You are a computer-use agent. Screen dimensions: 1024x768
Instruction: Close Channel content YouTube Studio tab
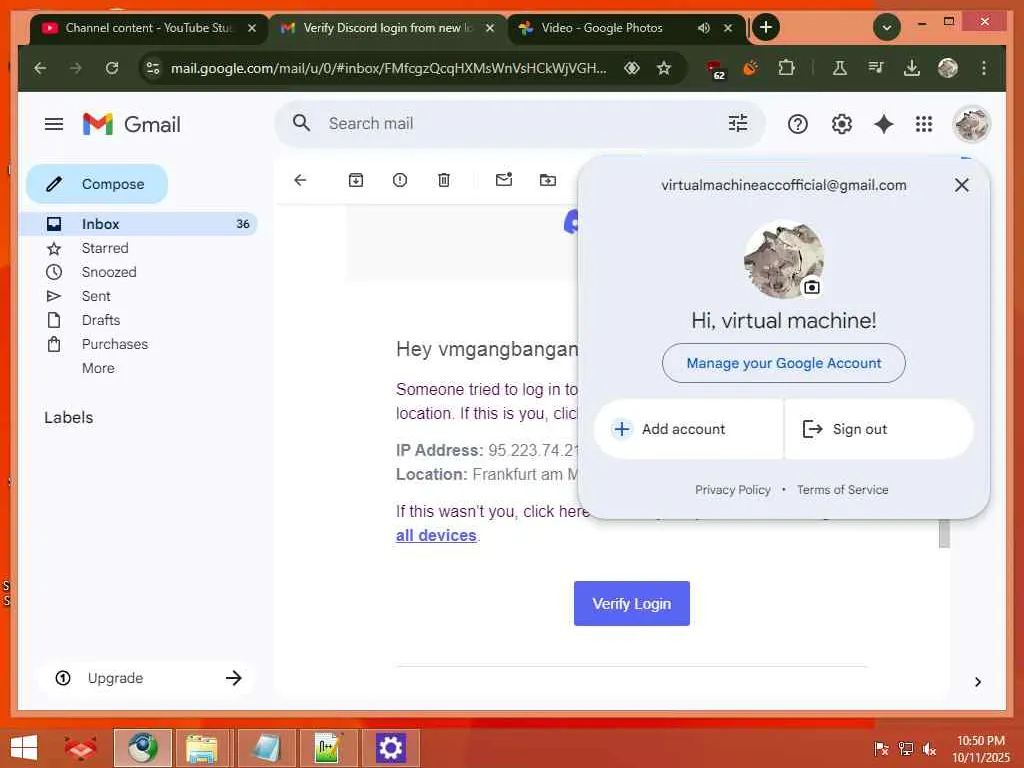252,28
